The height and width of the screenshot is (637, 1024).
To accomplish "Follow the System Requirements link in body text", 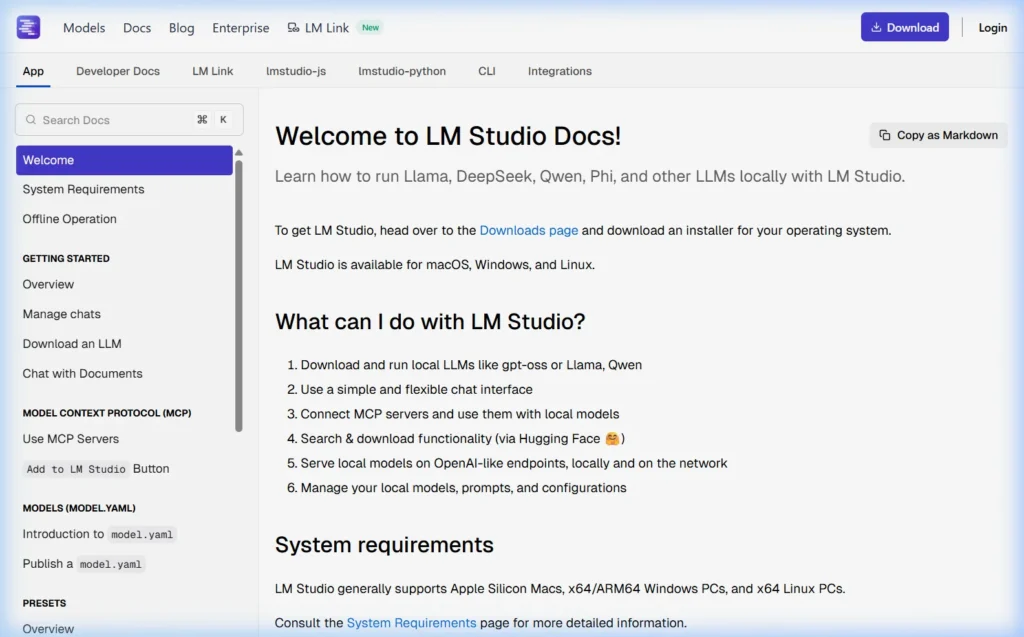I will 410,622.
